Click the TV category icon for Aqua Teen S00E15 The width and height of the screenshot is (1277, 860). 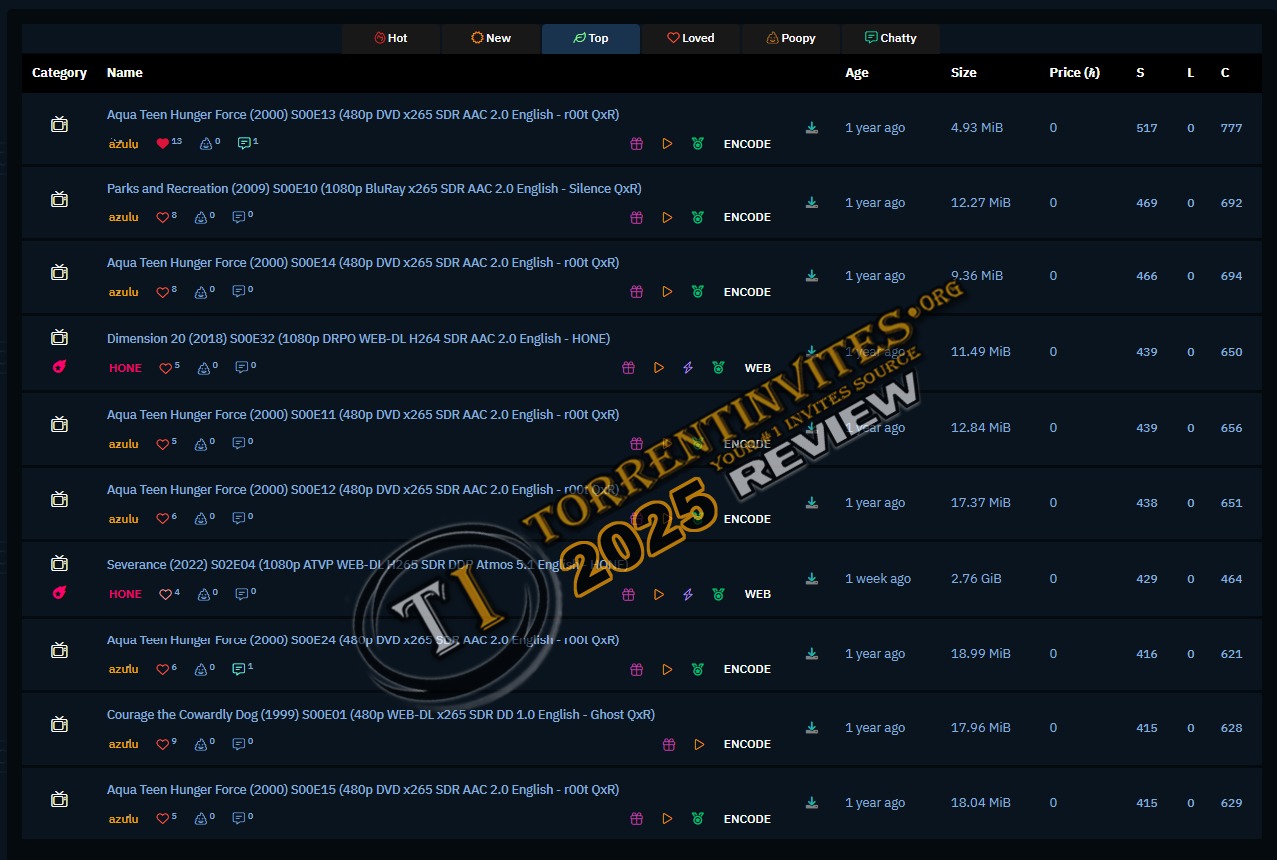pos(59,799)
